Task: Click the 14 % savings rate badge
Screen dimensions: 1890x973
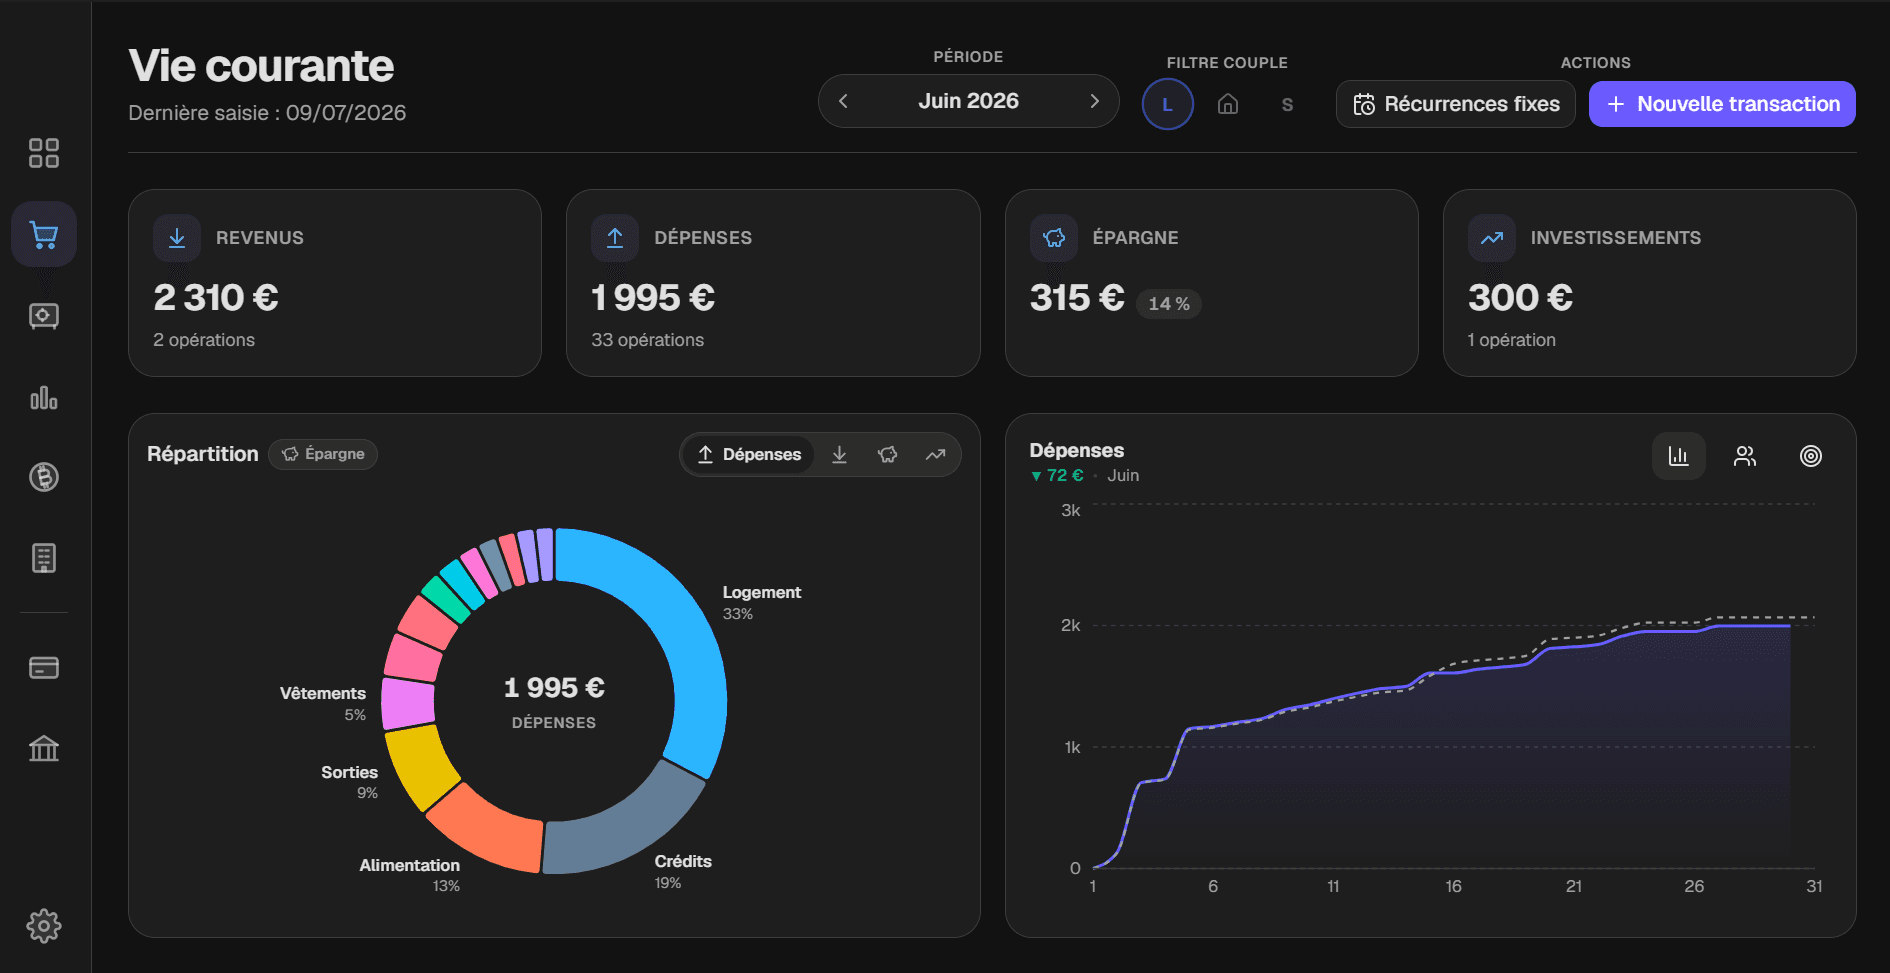Action: click(1168, 304)
